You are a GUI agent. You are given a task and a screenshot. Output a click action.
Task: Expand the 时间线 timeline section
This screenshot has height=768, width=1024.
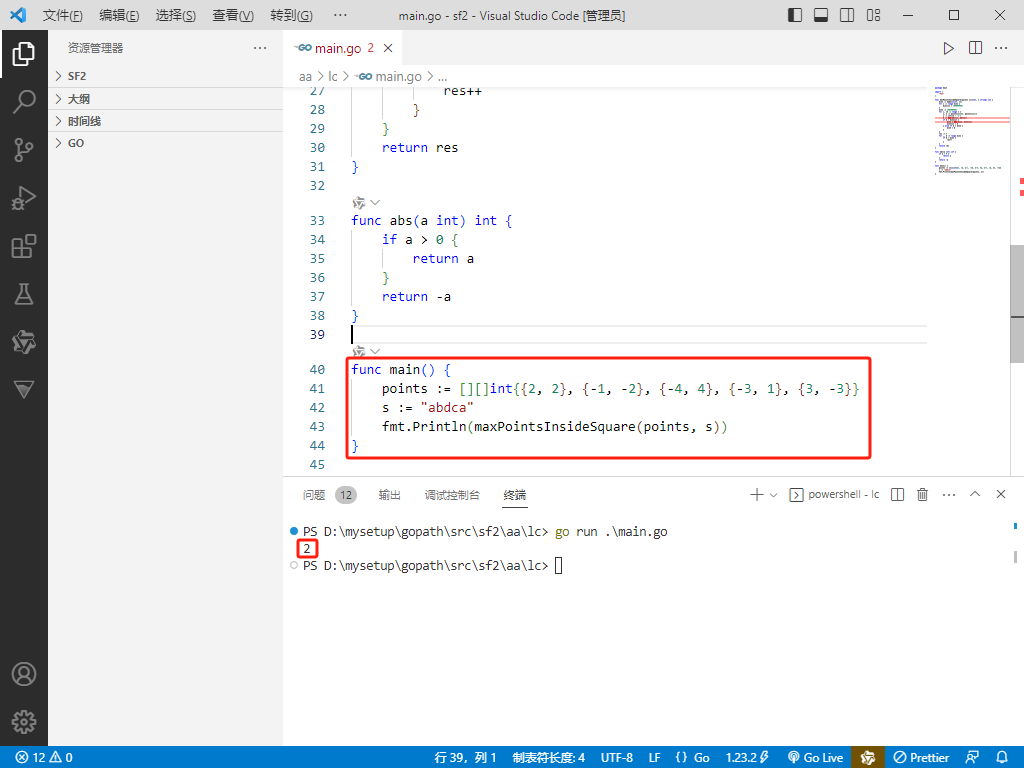tap(165, 121)
